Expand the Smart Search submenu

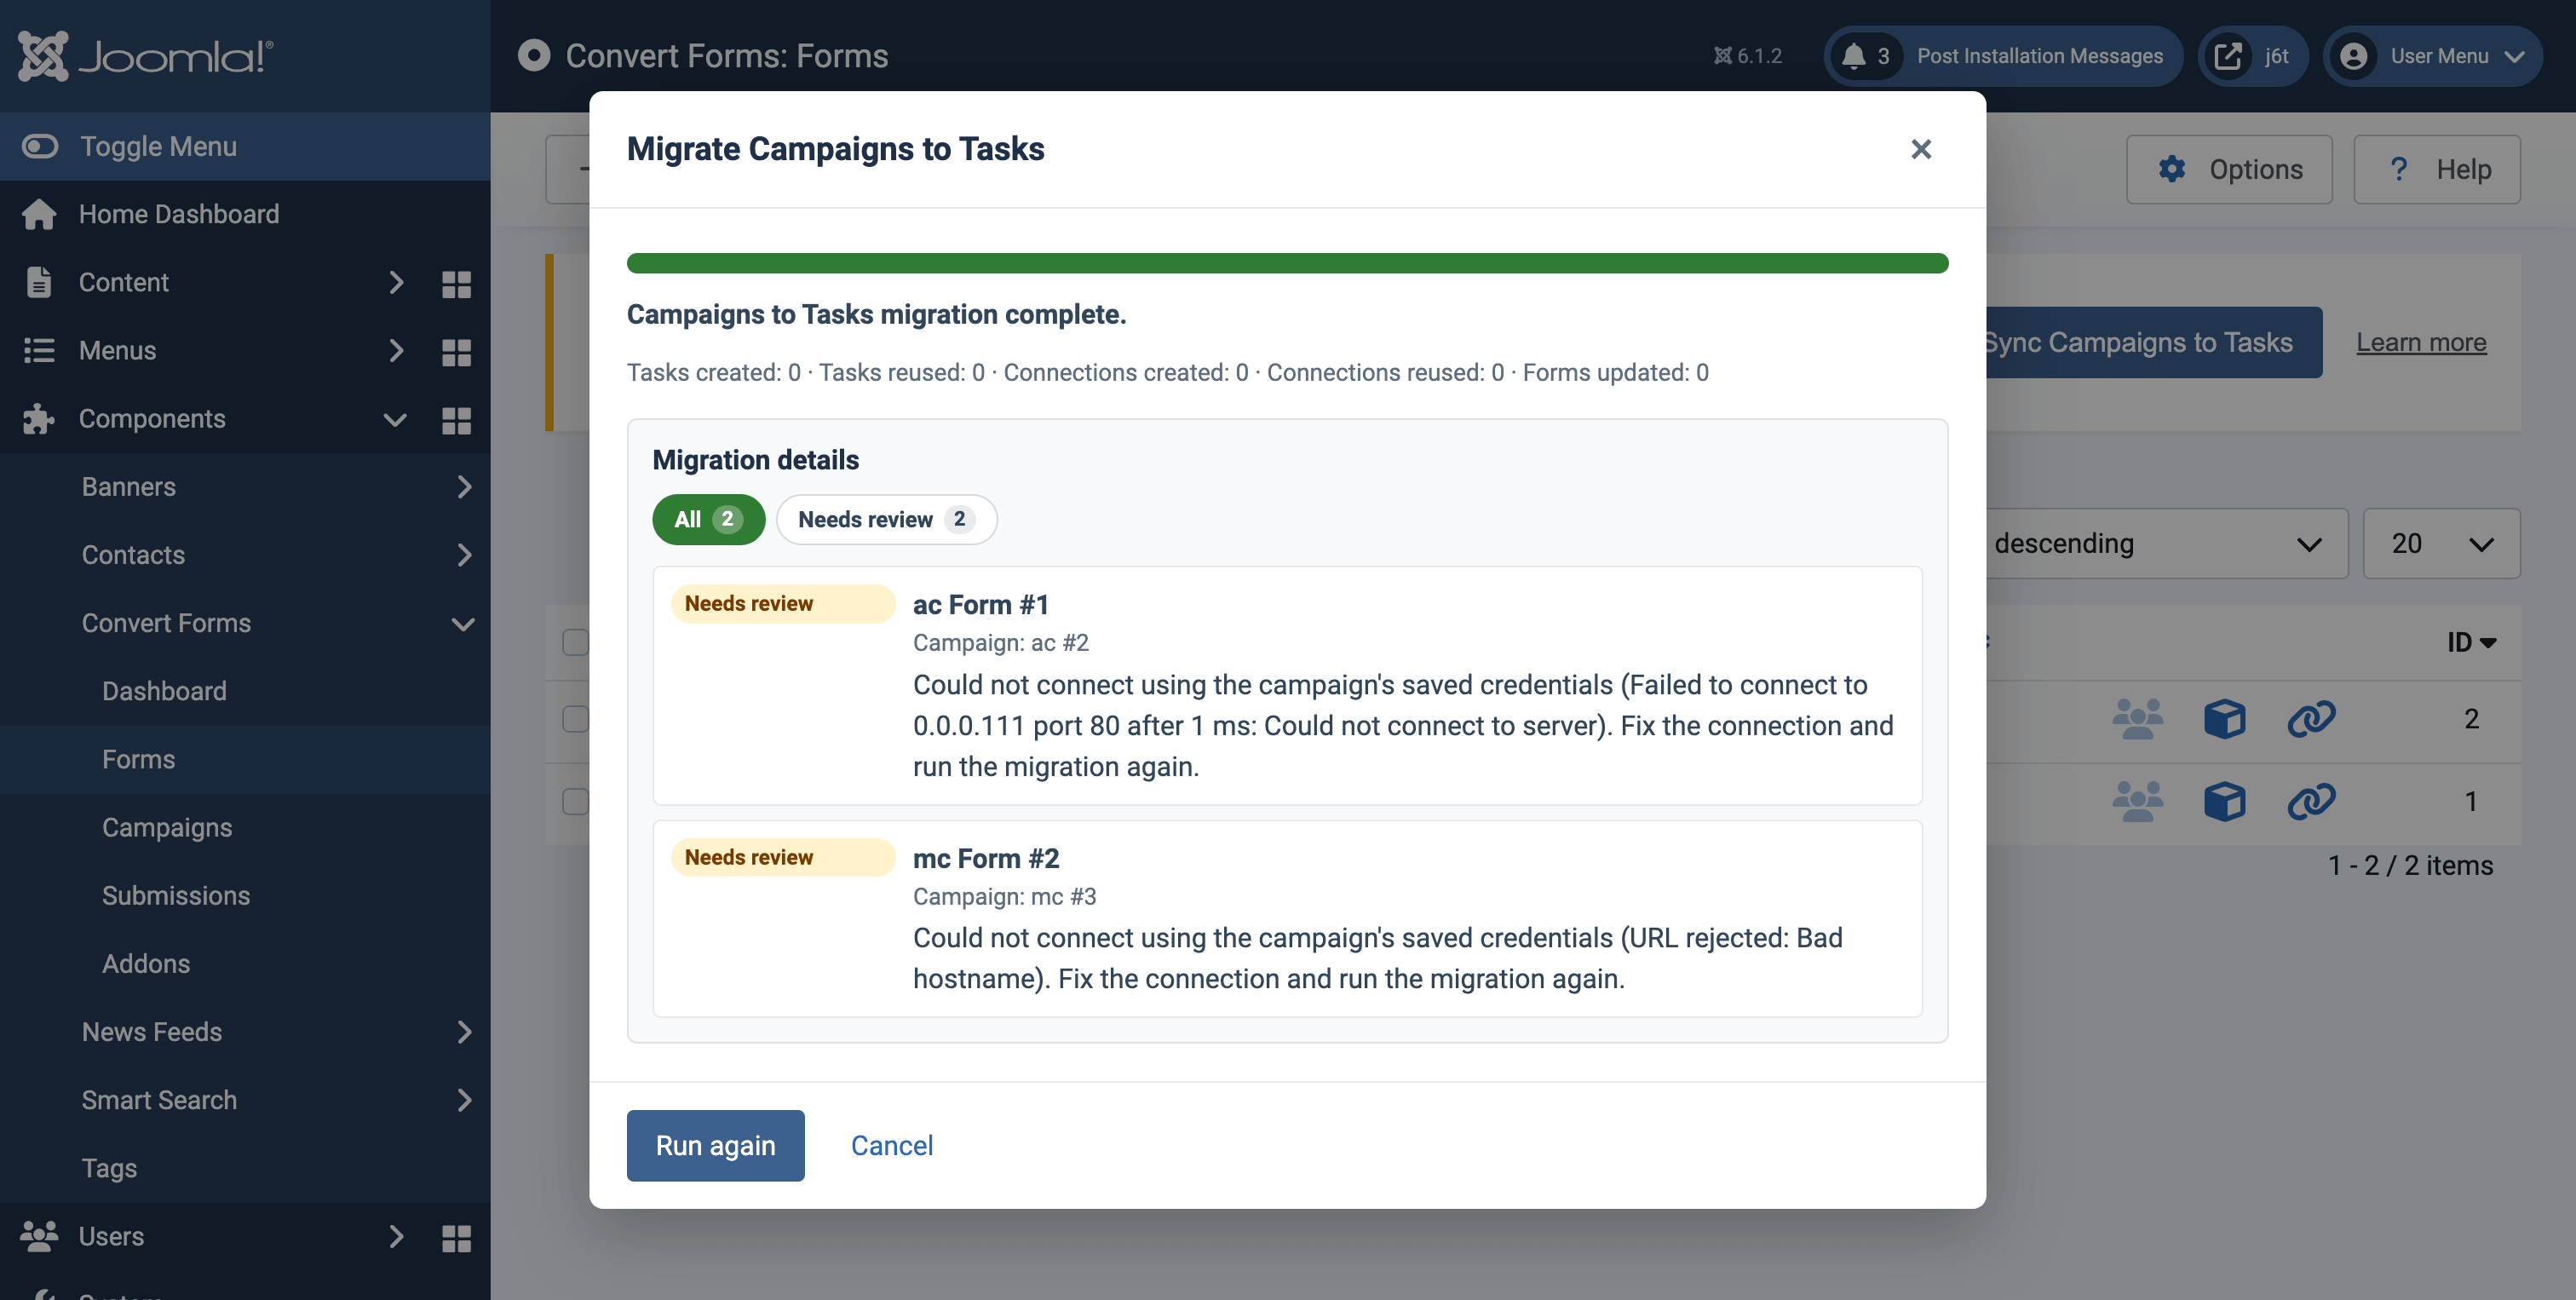pyautogui.click(x=464, y=1100)
